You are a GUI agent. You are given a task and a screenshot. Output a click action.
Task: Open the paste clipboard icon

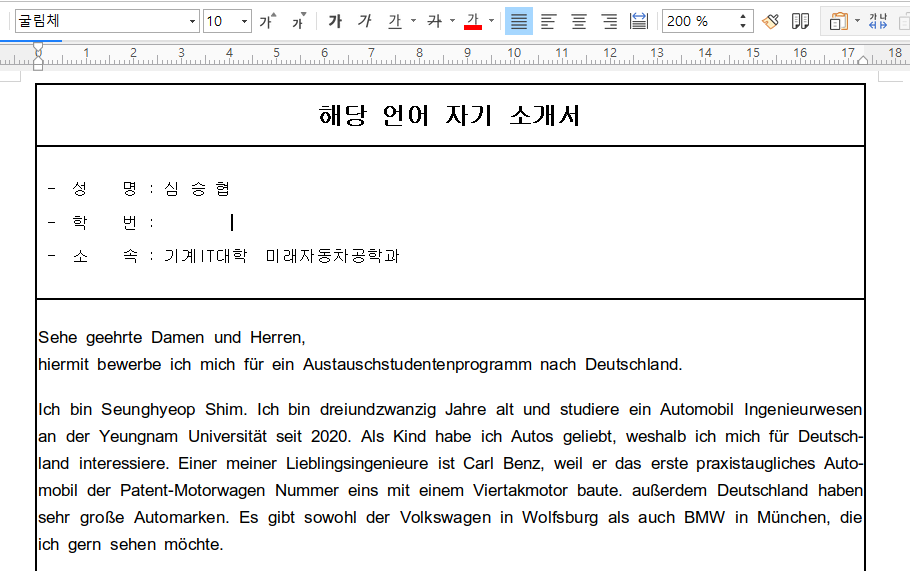pos(838,21)
